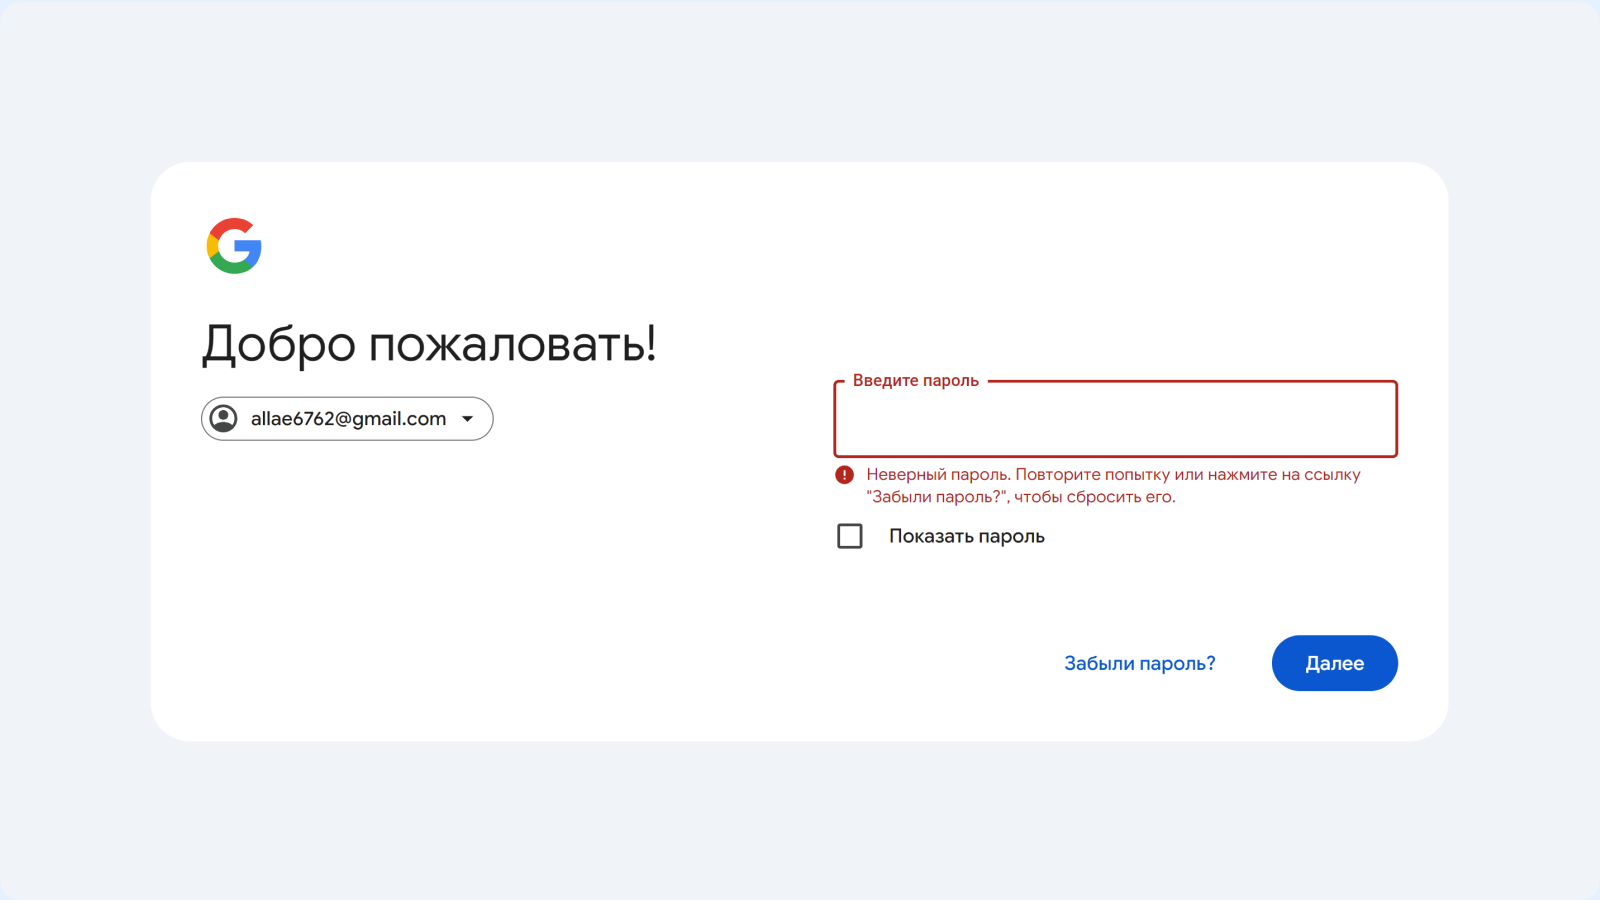Screen dimensions: 1600x900
Task: Click the Google 'G' brand mark
Action: tap(234, 246)
